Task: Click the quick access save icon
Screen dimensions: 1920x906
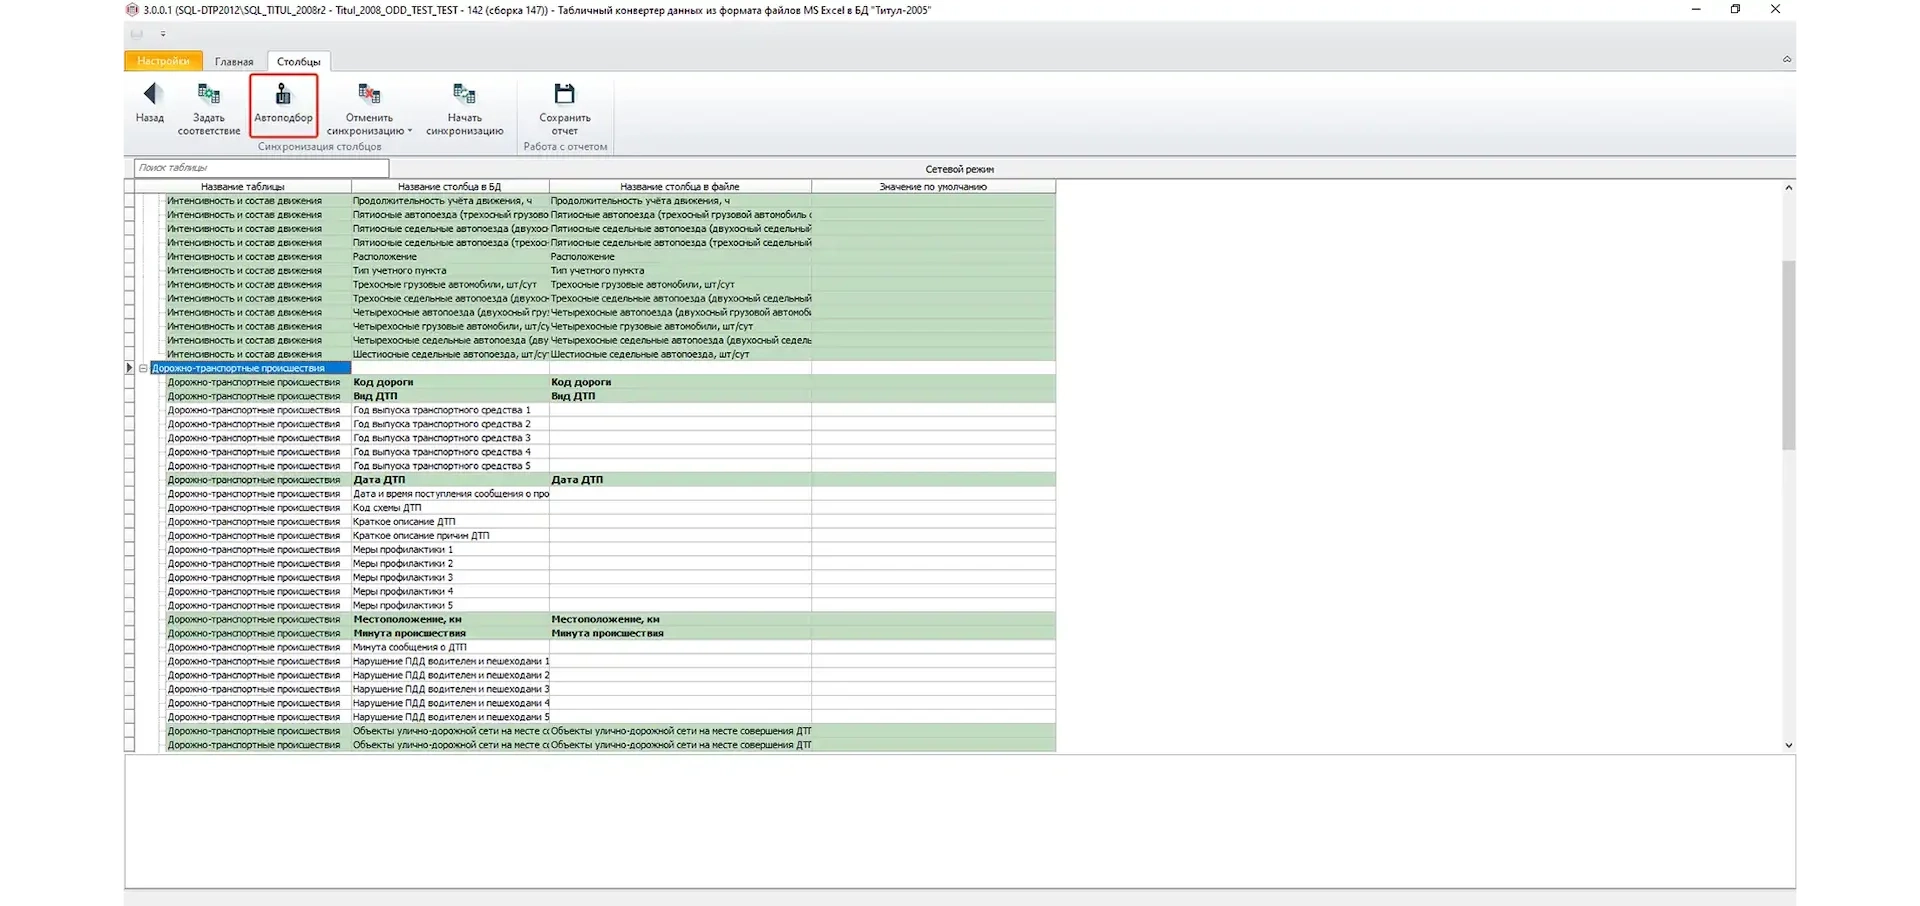Action: coord(137,34)
